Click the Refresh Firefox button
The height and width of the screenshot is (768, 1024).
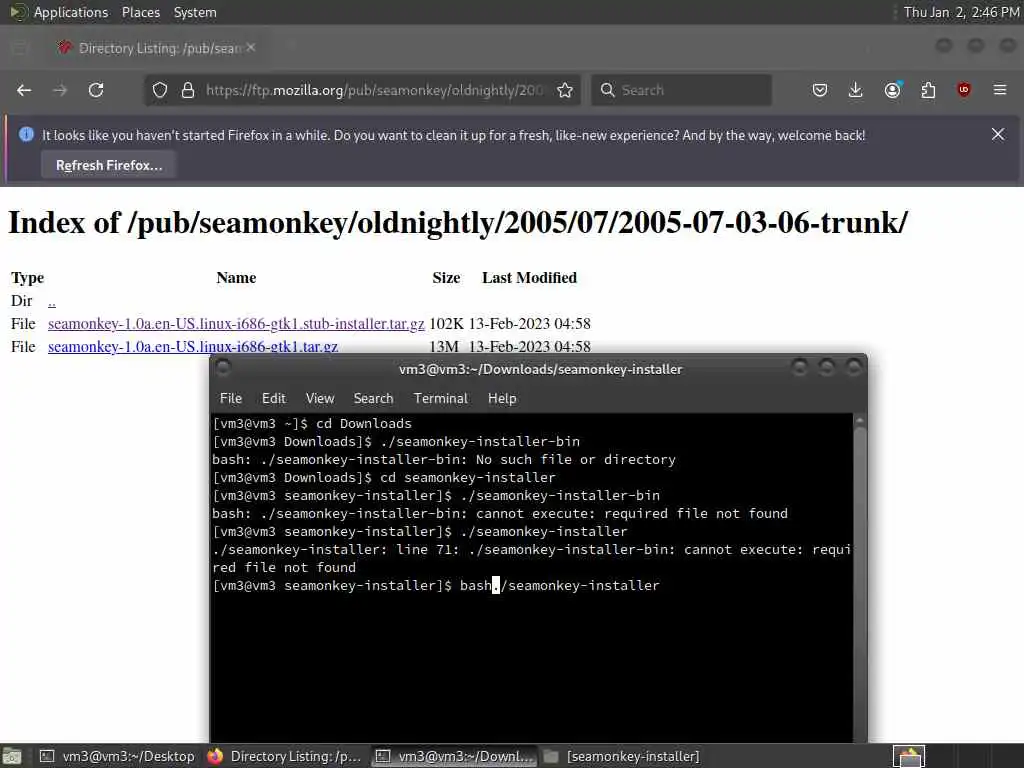tap(109, 165)
